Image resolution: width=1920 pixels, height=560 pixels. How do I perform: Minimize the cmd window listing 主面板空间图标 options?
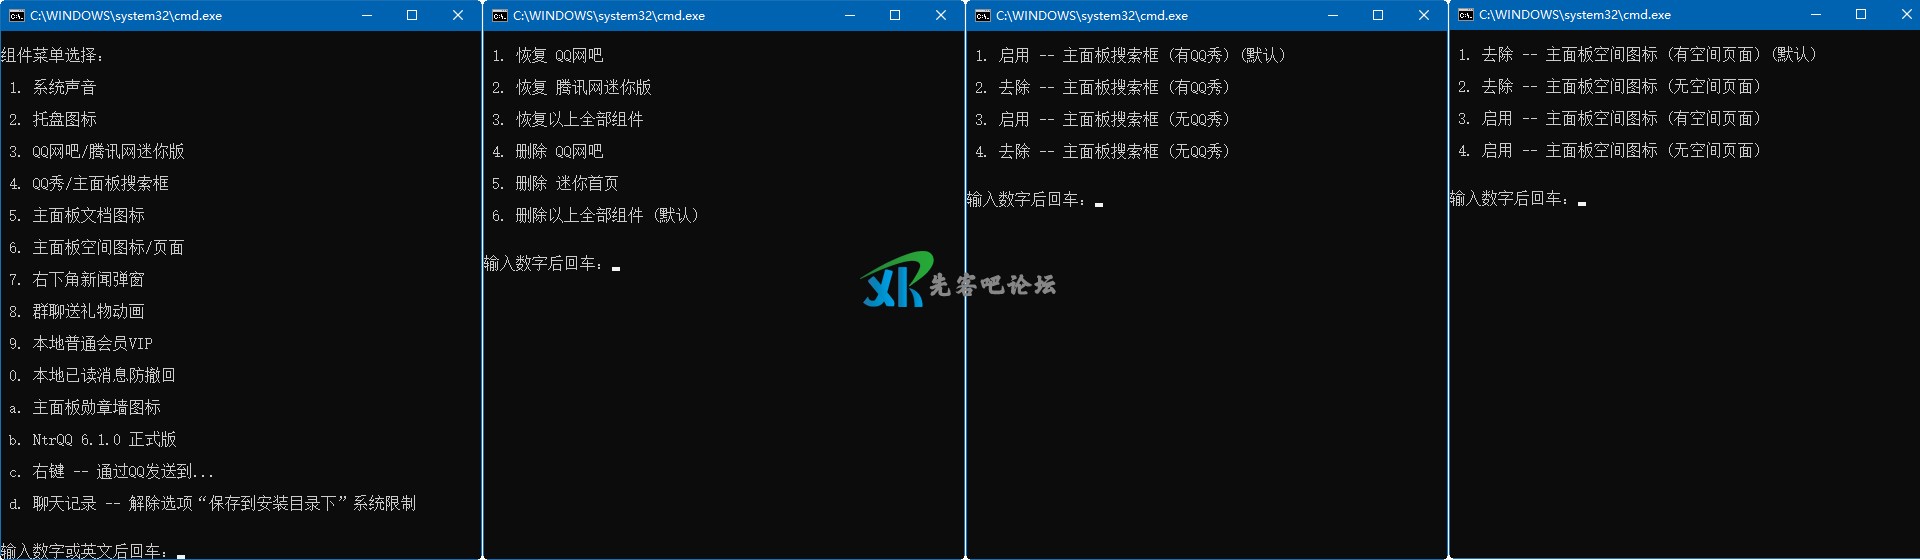[1815, 15]
